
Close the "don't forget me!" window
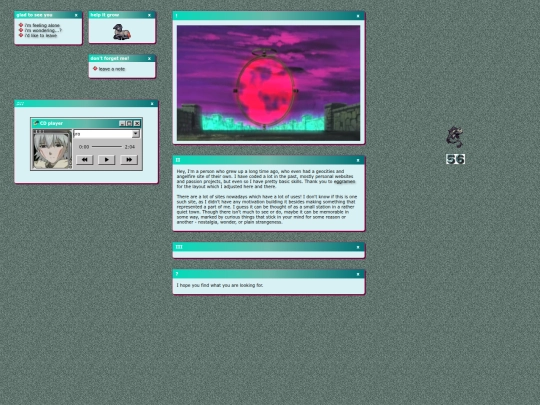[149, 59]
